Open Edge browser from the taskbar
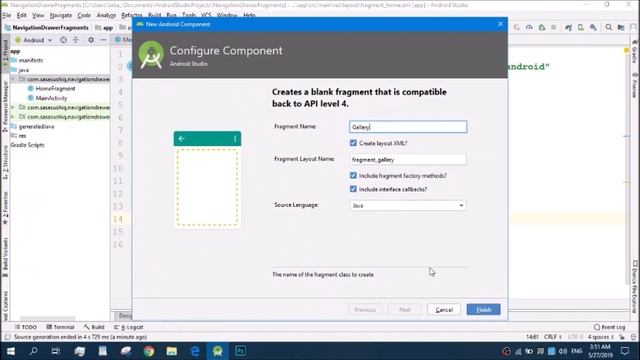The width and height of the screenshot is (640, 360). pos(195,351)
